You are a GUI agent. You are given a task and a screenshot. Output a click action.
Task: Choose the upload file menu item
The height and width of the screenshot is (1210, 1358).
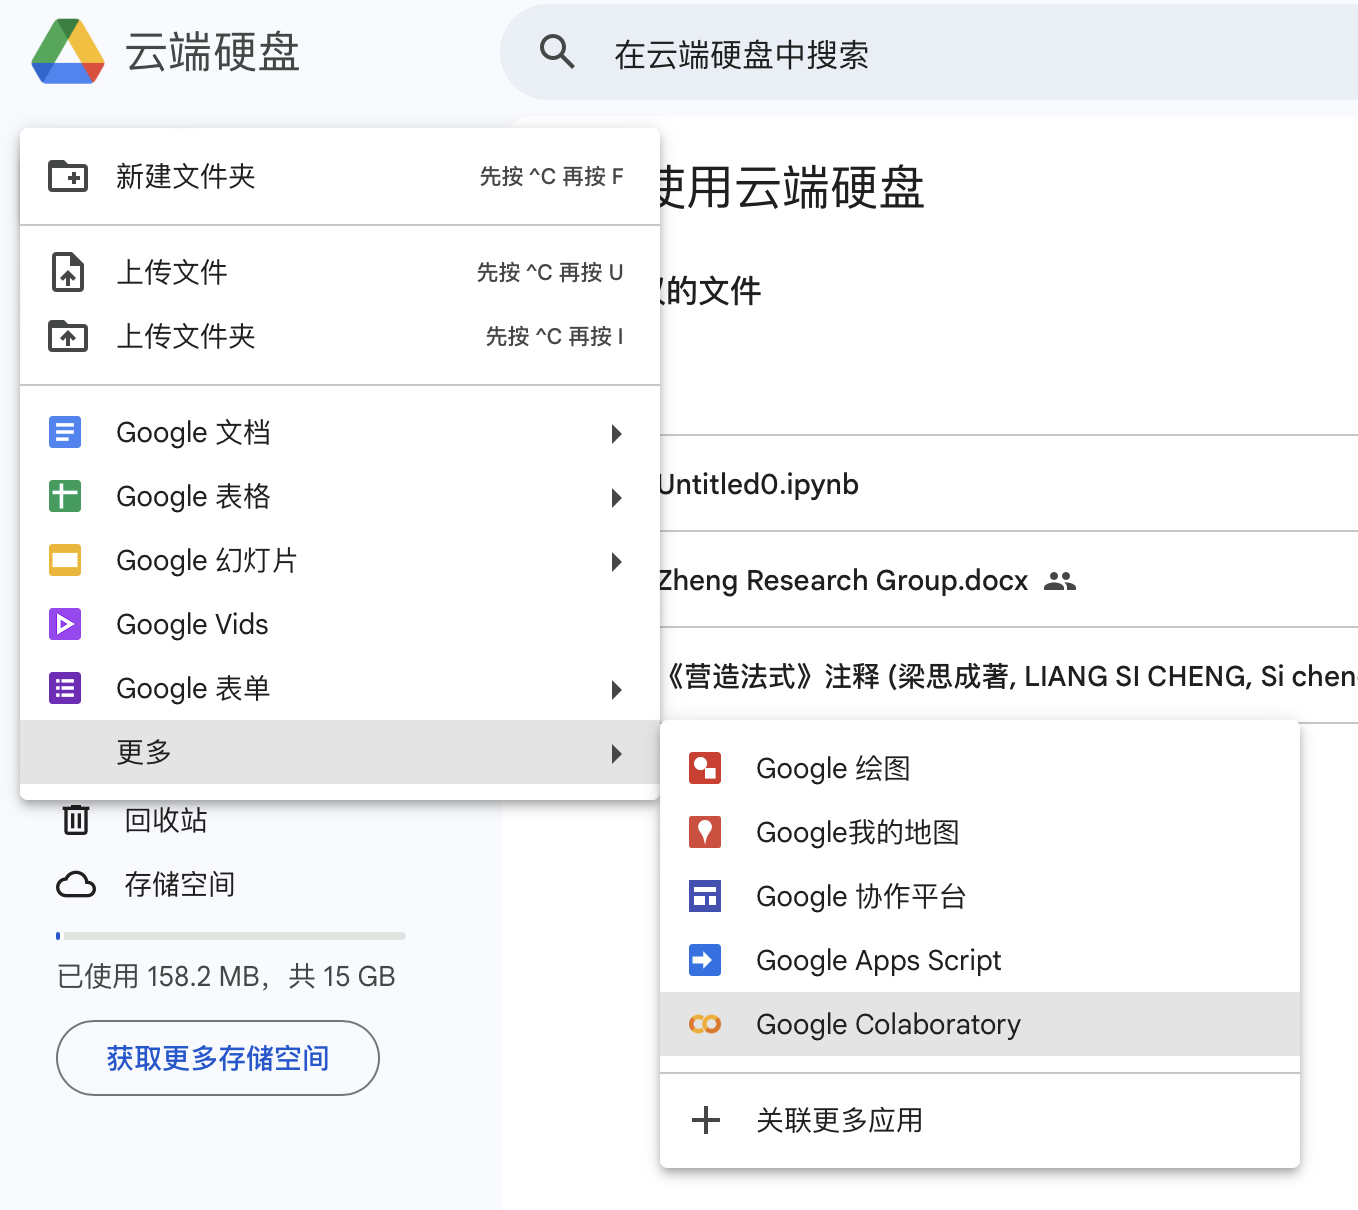click(x=172, y=272)
